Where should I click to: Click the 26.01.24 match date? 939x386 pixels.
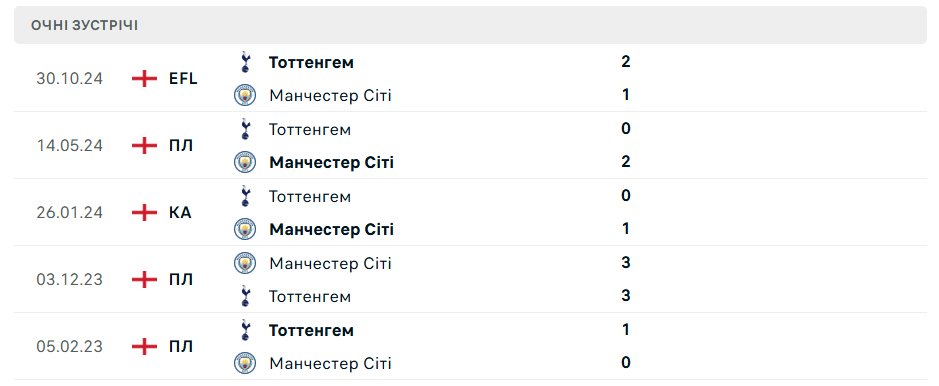pos(69,212)
